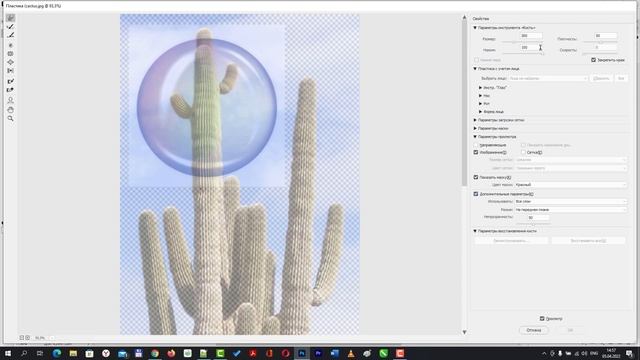
Task: Select the Hand tool
Action: [x=11, y=109]
